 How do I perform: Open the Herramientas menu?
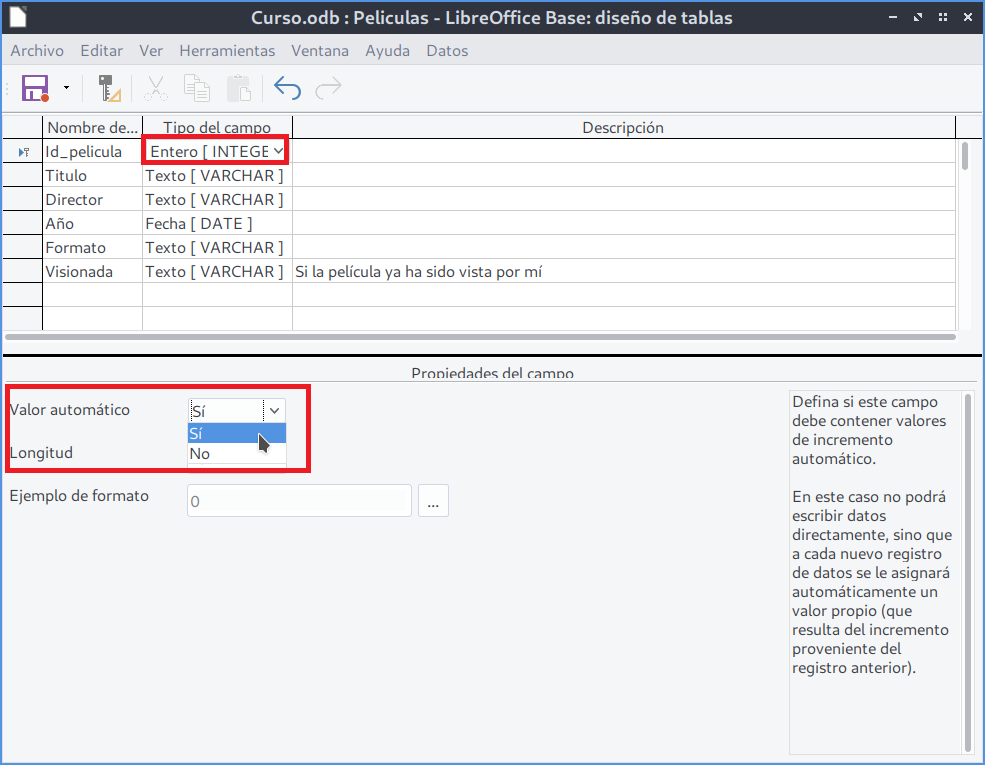click(227, 51)
